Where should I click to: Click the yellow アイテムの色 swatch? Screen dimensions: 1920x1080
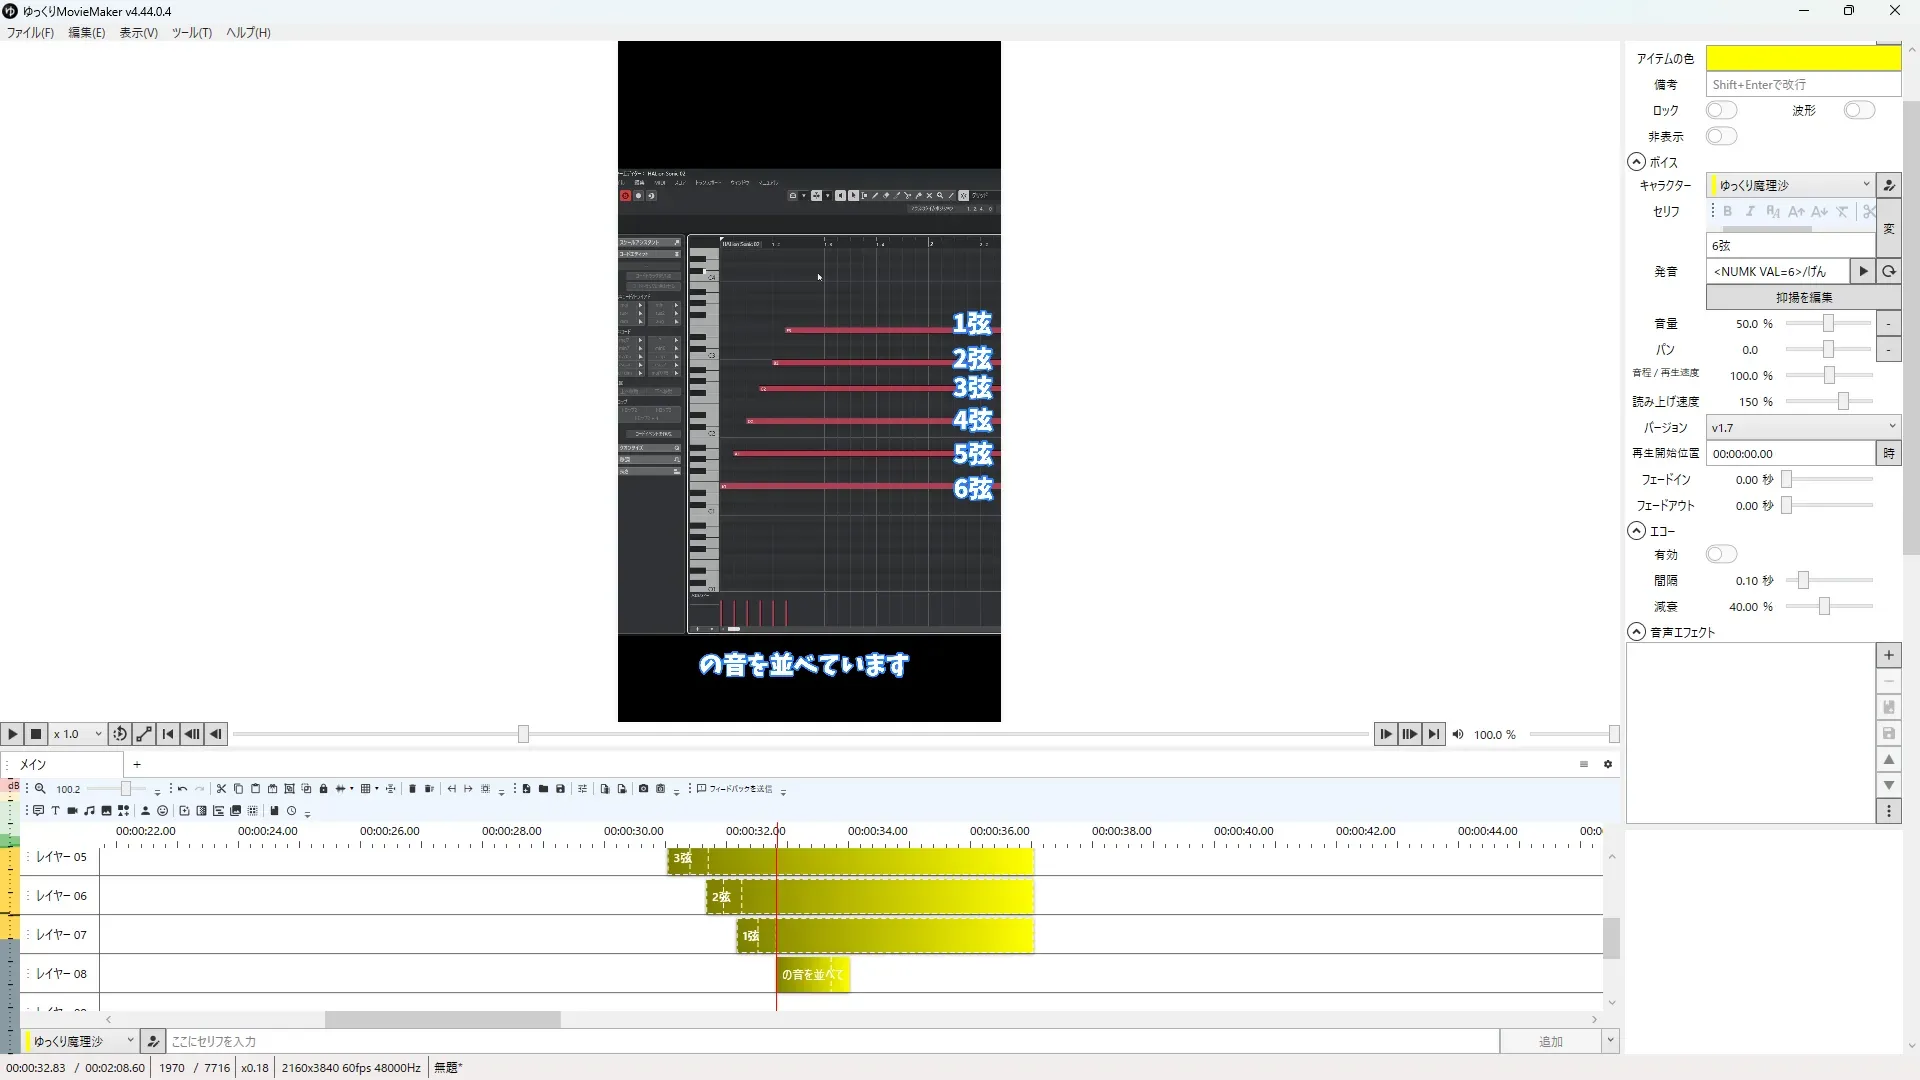[1802, 58]
